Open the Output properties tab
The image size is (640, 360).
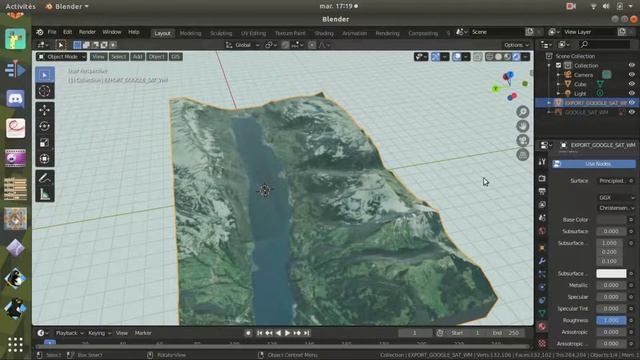pyautogui.click(x=542, y=191)
